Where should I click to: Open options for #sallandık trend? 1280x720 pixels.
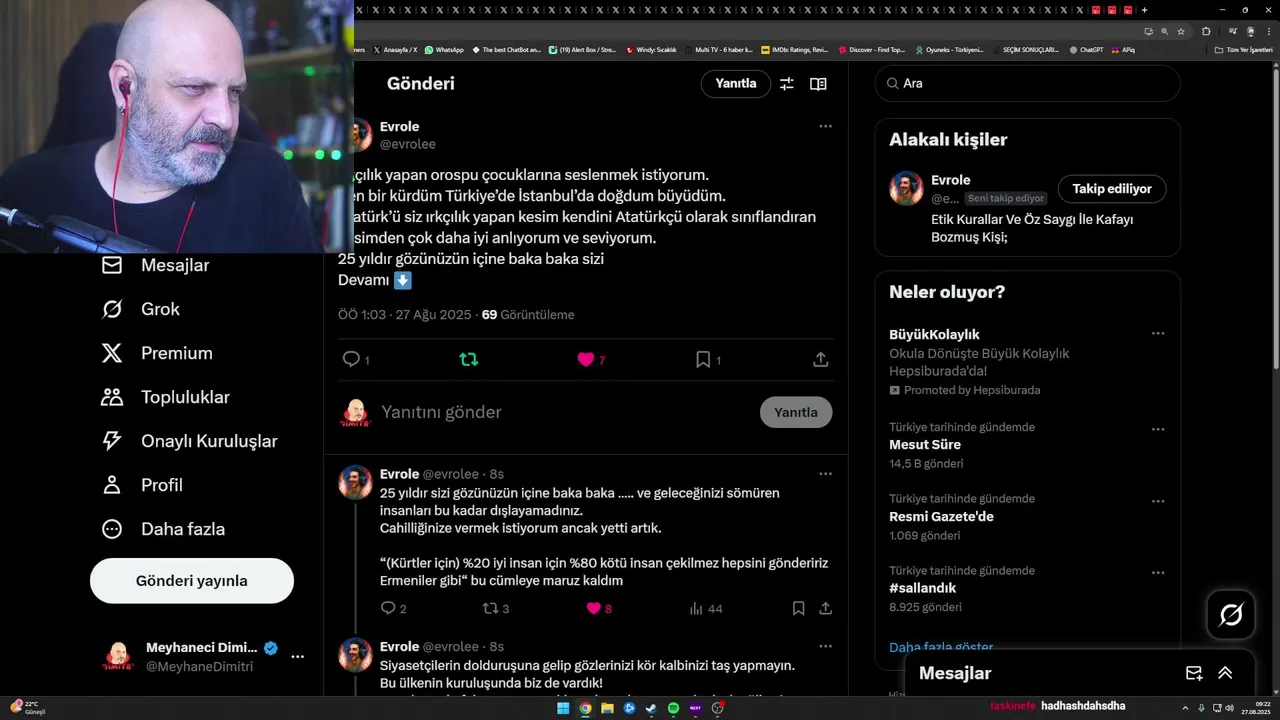tap(1158, 573)
